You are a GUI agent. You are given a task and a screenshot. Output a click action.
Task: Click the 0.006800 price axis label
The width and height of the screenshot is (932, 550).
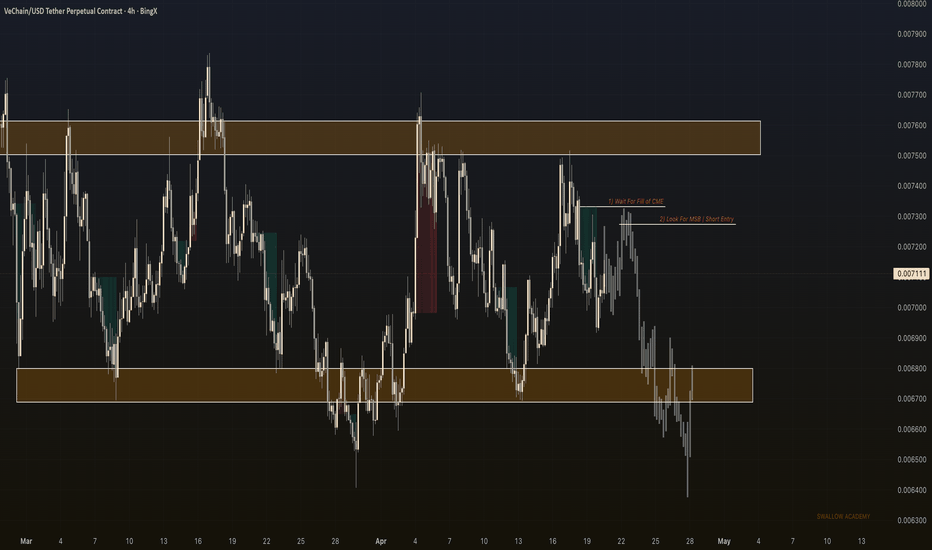pyautogui.click(x=910, y=369)
